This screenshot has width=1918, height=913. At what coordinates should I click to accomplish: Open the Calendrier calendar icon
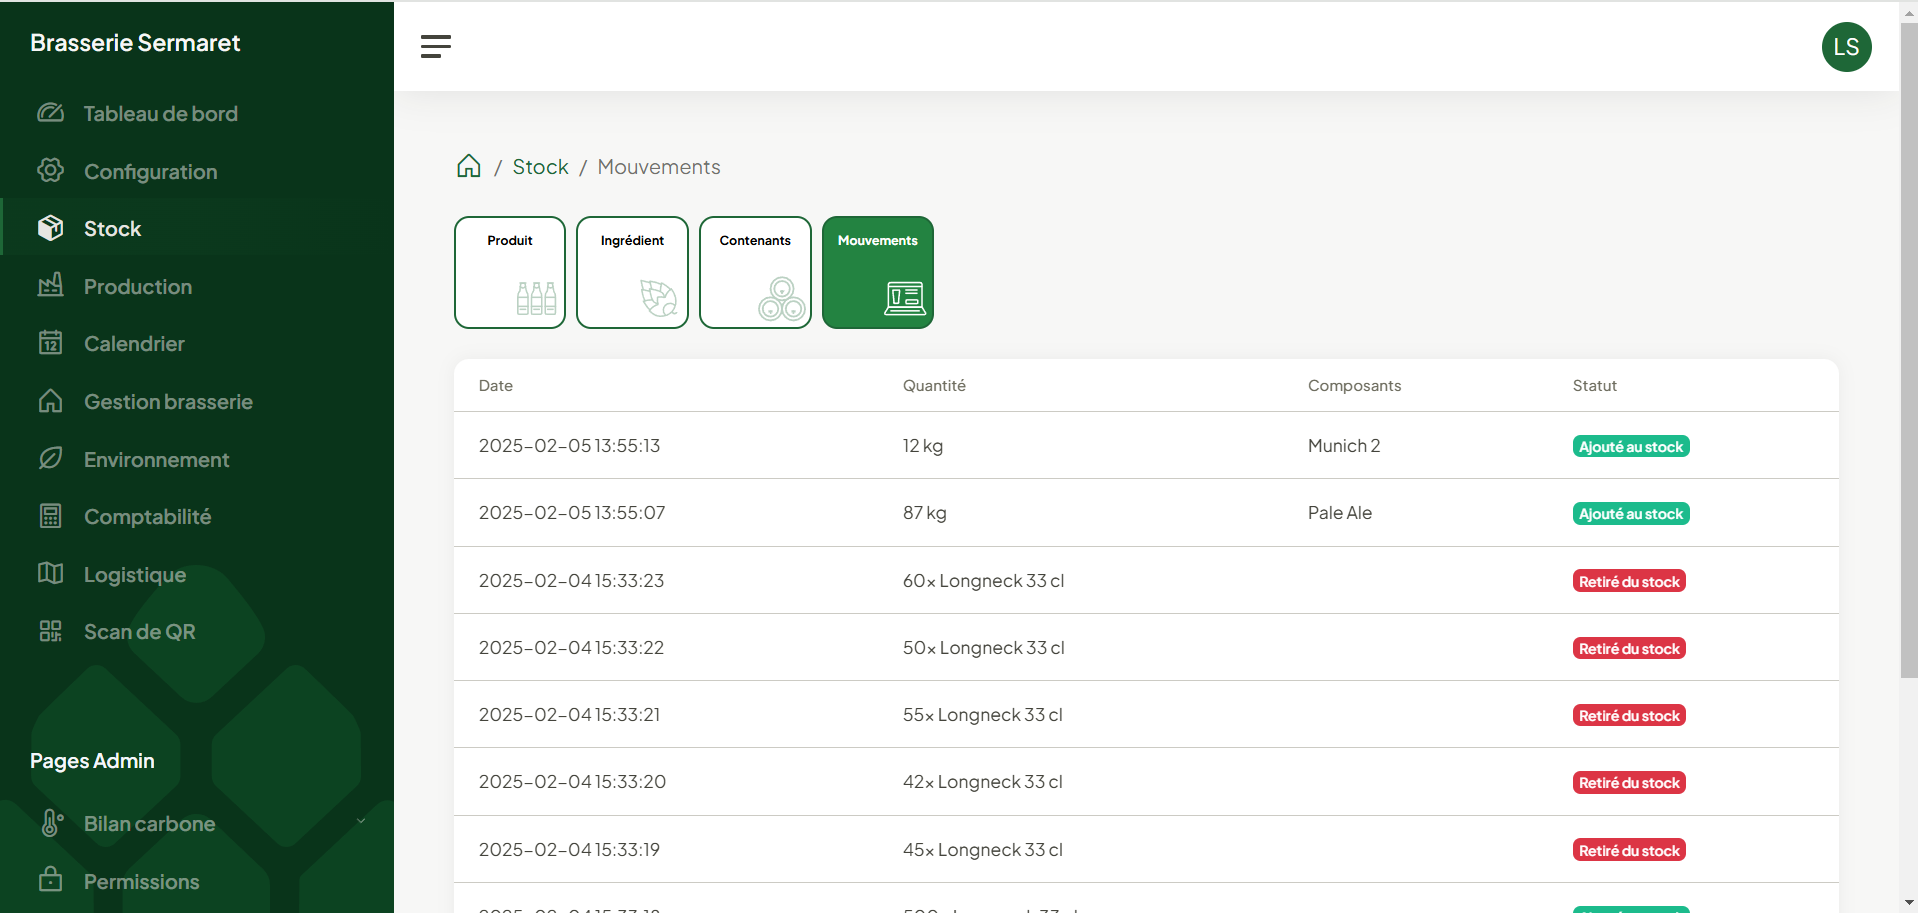[50, 343]
